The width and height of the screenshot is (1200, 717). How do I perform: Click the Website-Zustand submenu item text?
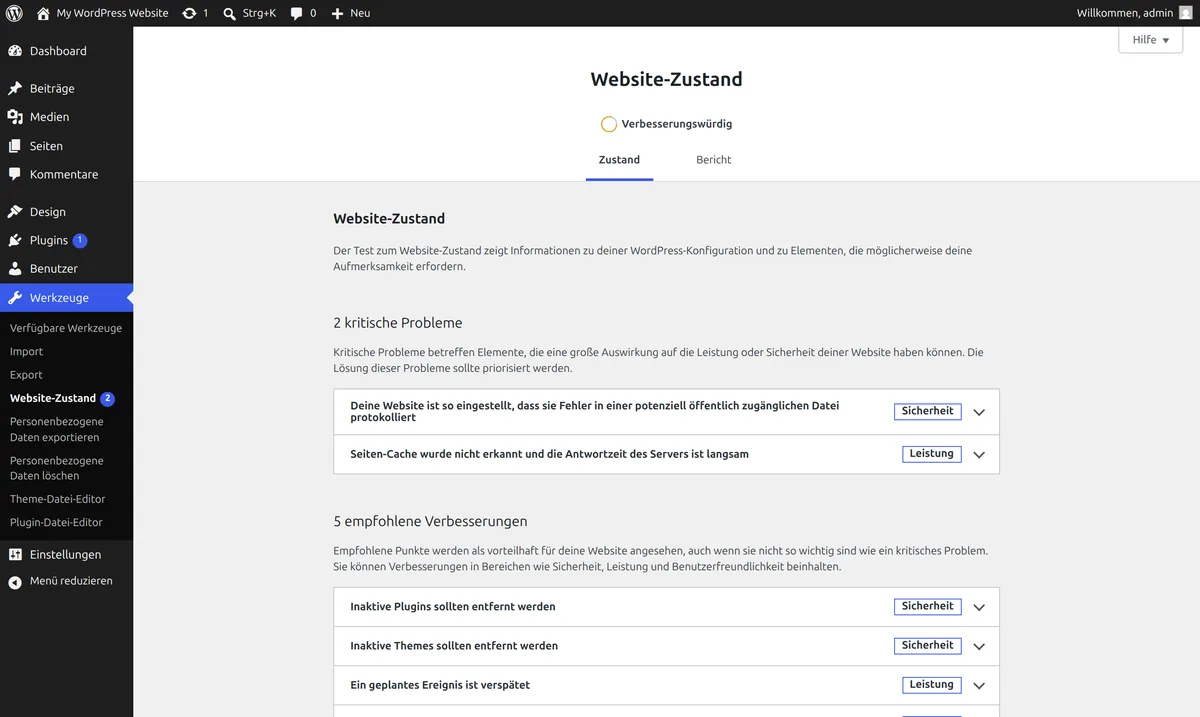53,398
